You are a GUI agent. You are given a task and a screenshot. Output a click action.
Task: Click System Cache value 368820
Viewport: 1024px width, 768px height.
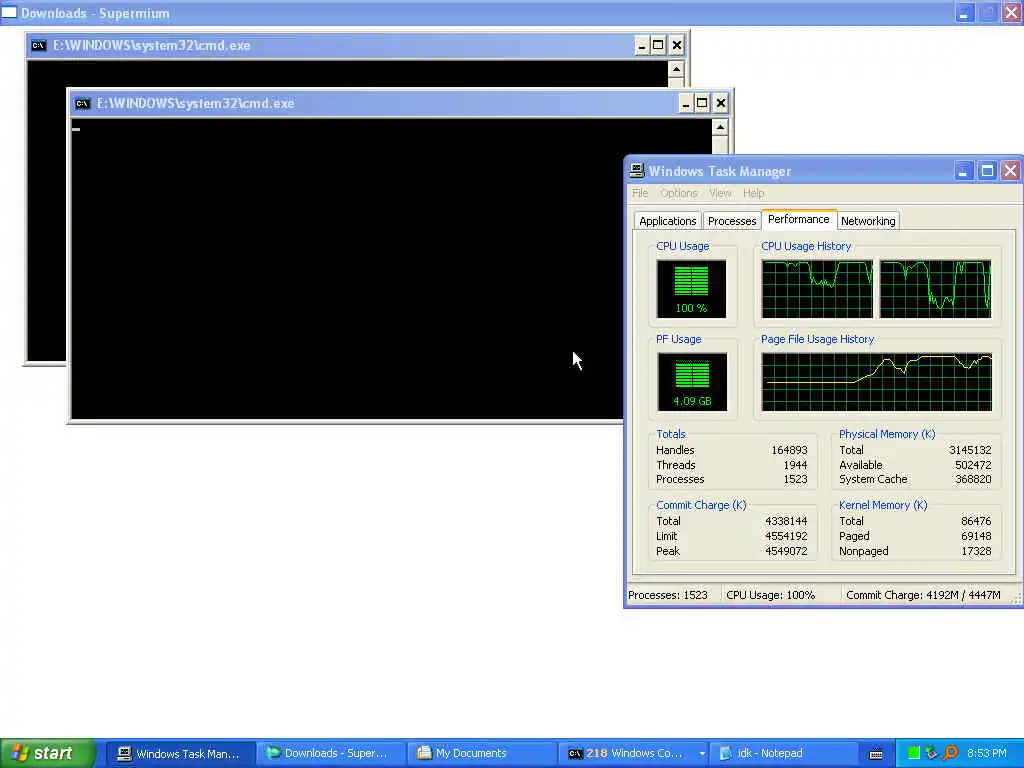[973, 479]
